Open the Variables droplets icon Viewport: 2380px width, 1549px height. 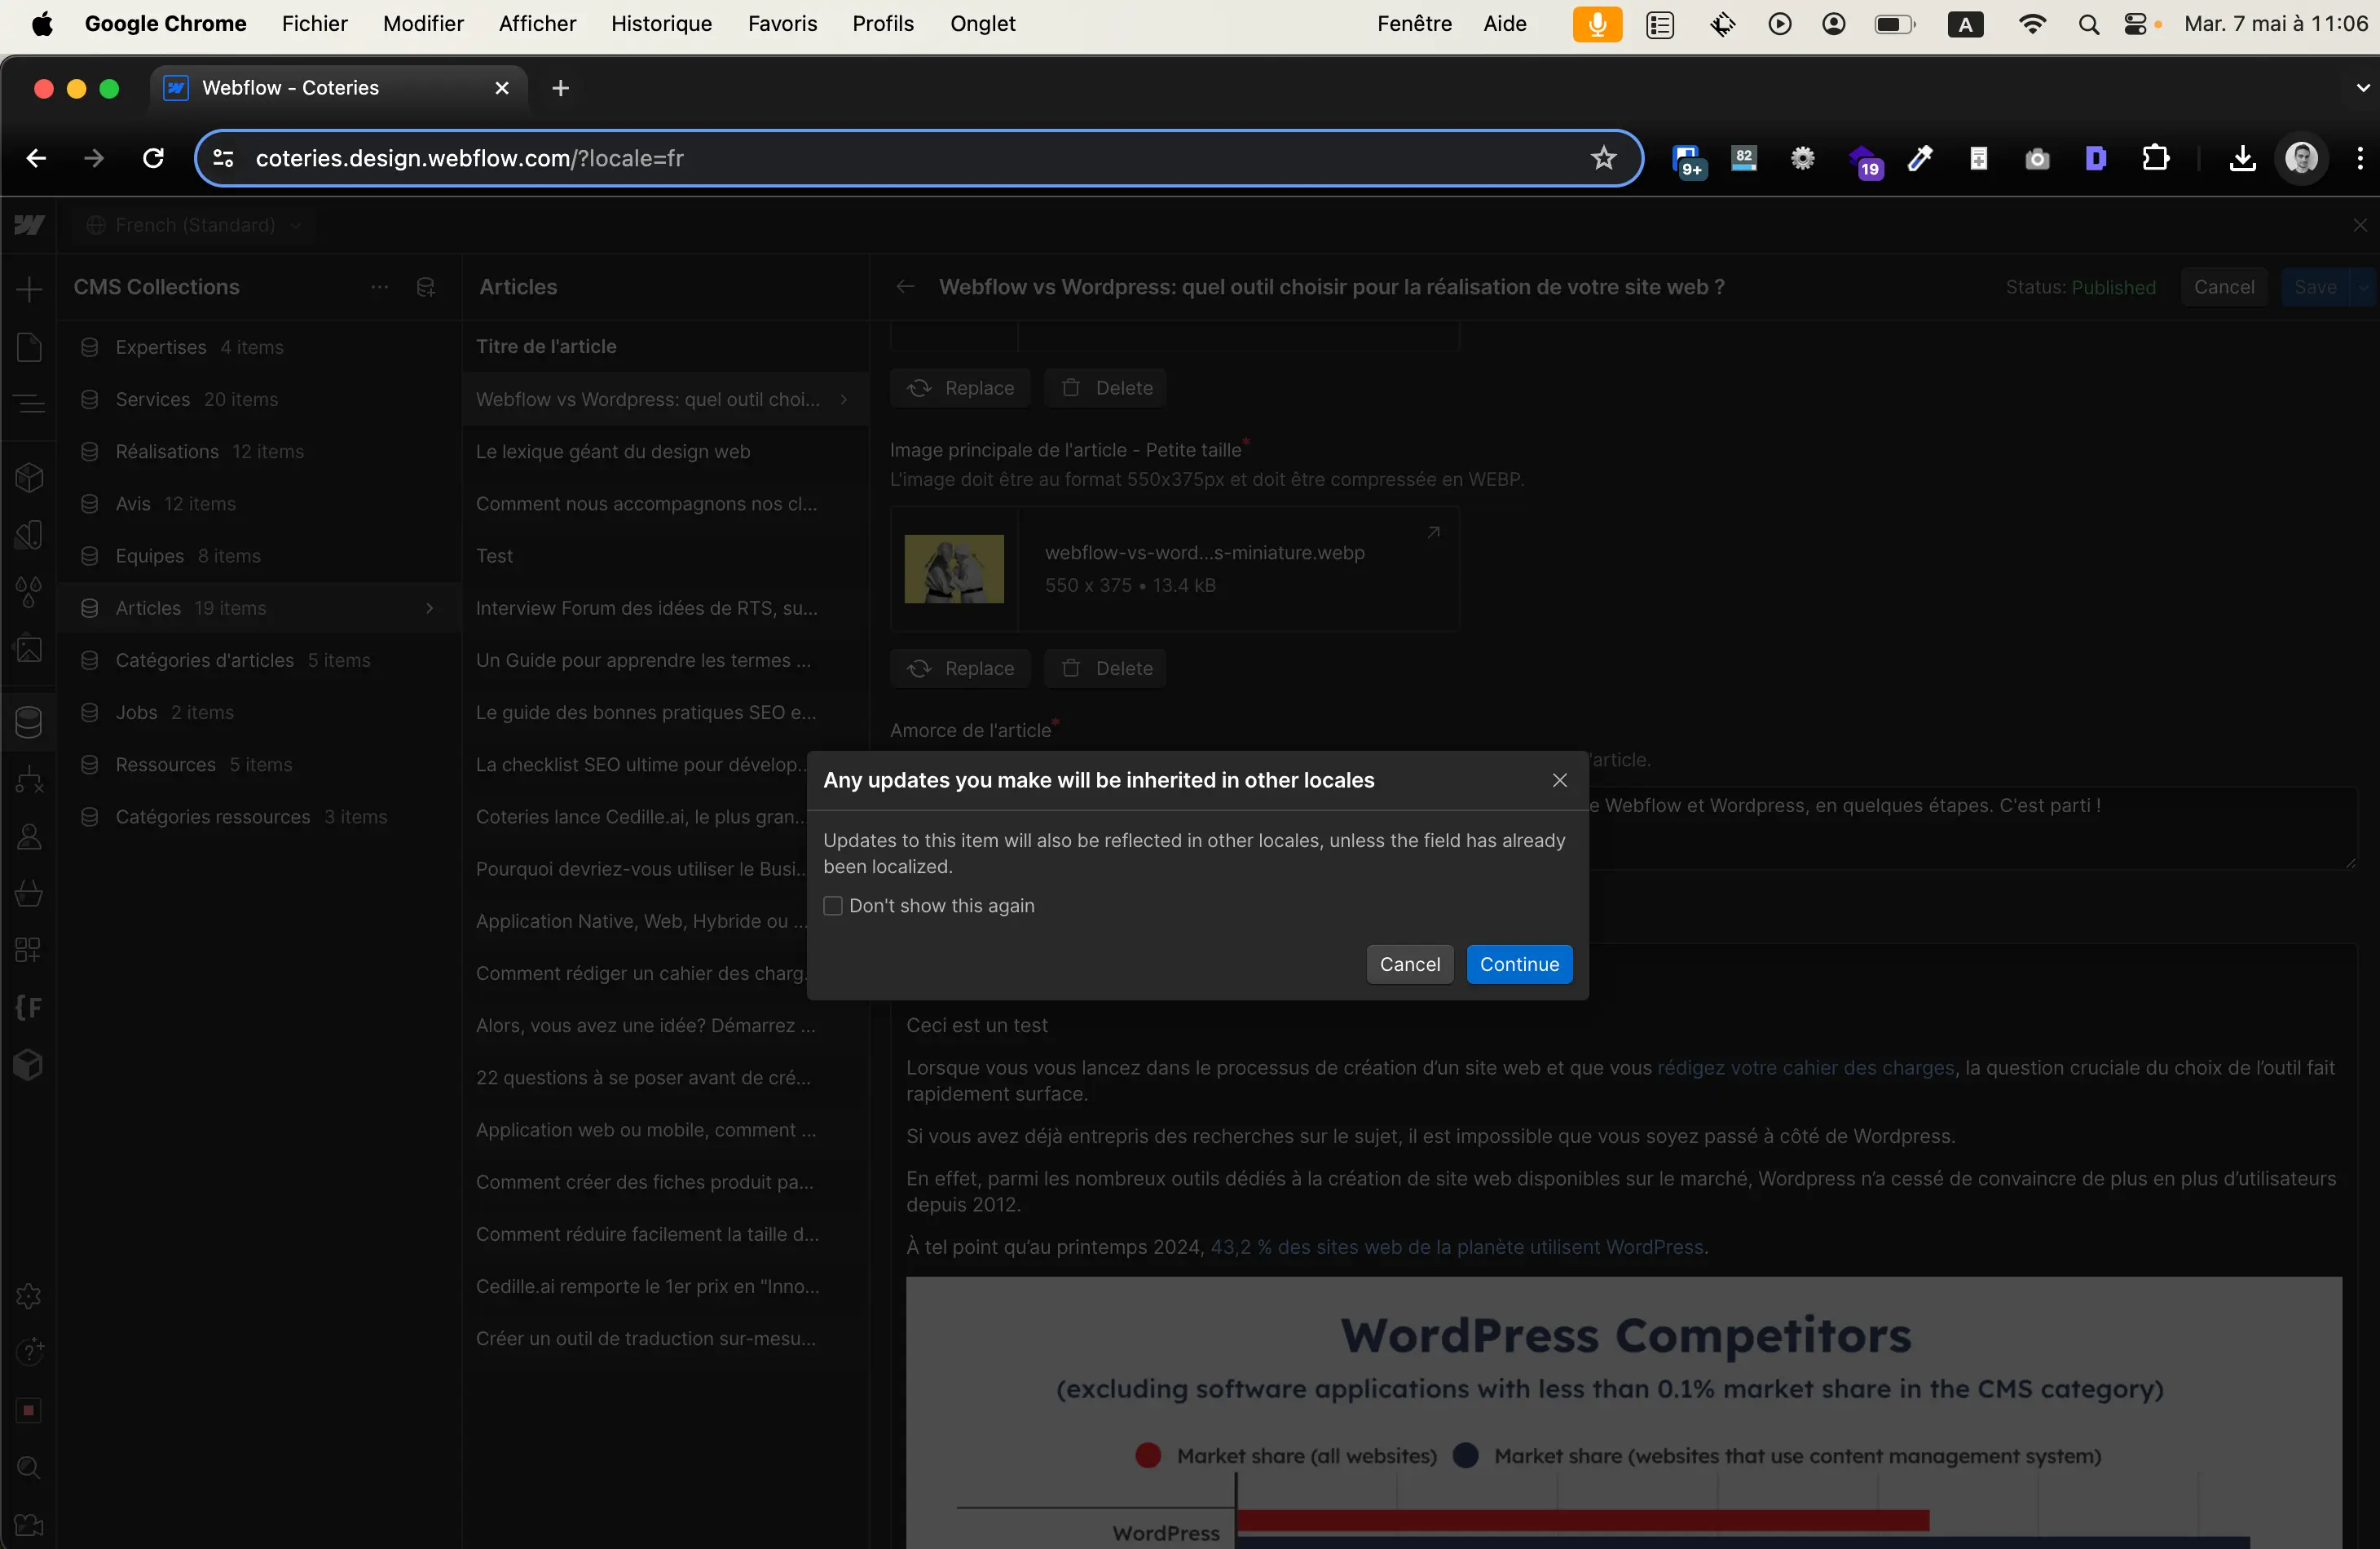point(29,592)
